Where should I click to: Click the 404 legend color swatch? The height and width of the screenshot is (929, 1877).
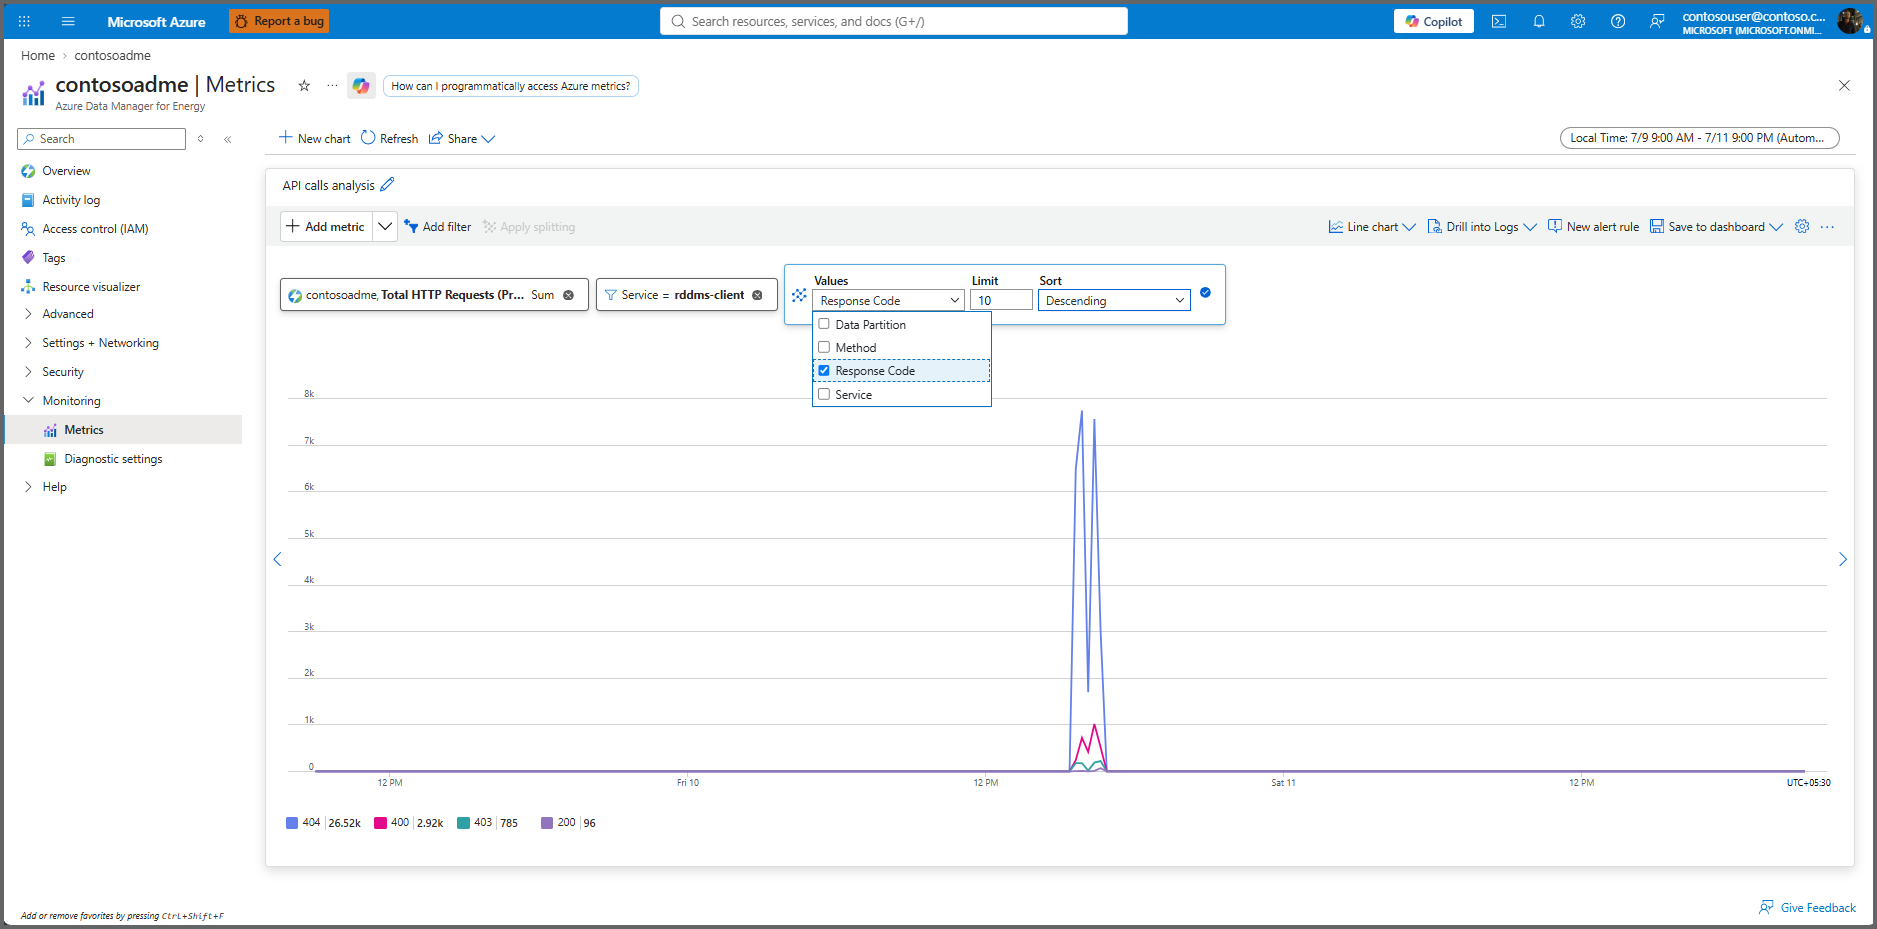click(x=292, y=823)
